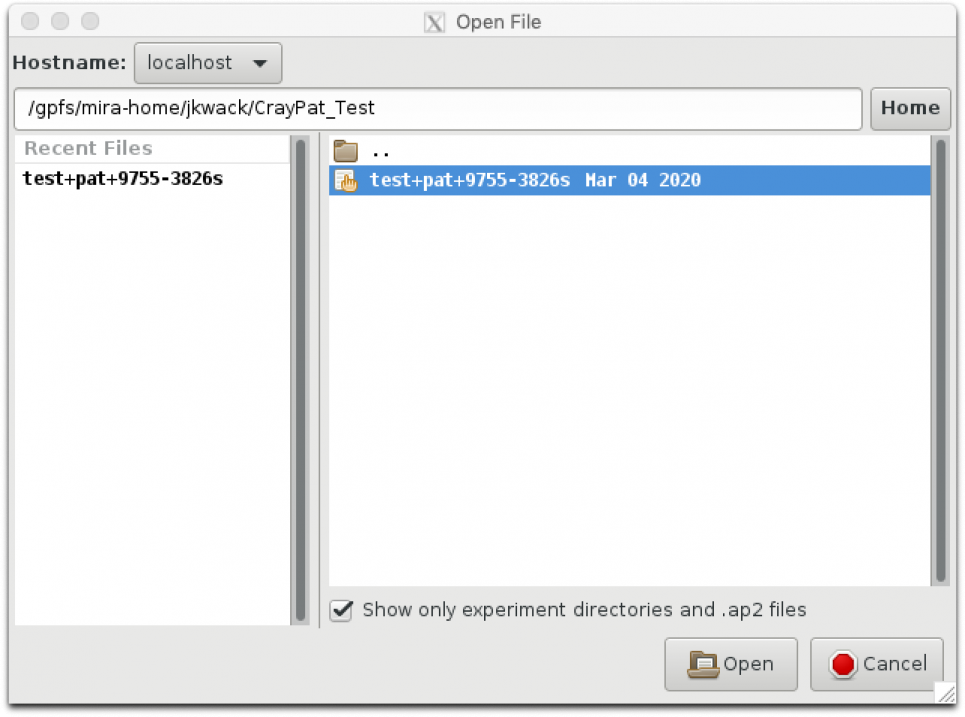This screenshot has height=717, width=965.
Task: Click the file list vertical scrollbar
Action: click(940, 360)
